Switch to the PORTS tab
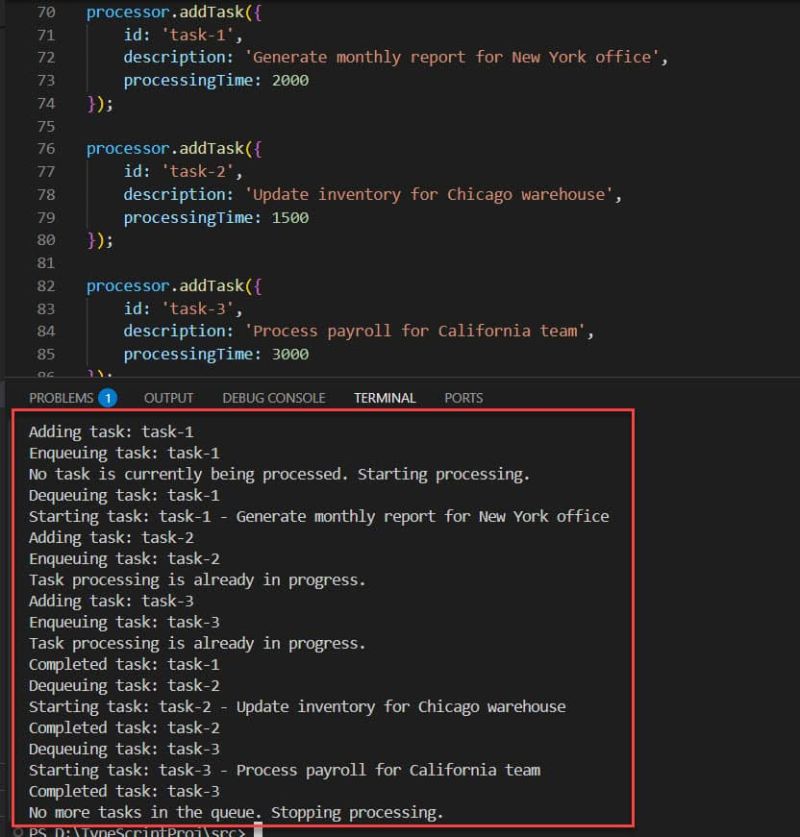The height and width of the screenshot is (837, 800). [x=463, y=397]
